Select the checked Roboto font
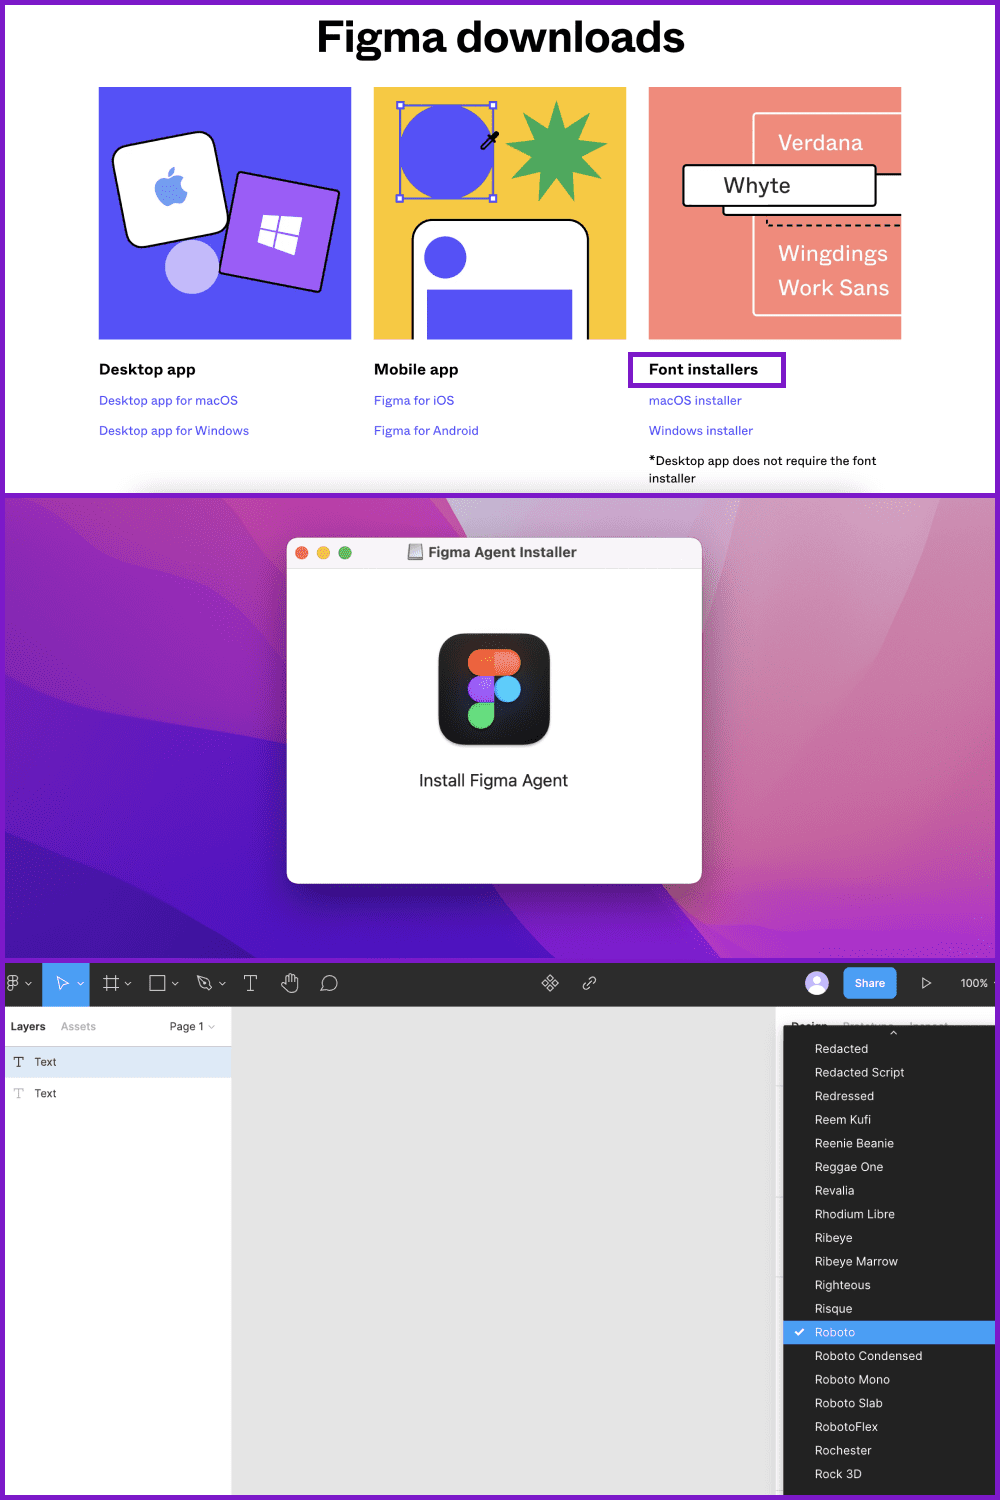The width and height of the screenshot is (1000, 1500). point(889,1332)
